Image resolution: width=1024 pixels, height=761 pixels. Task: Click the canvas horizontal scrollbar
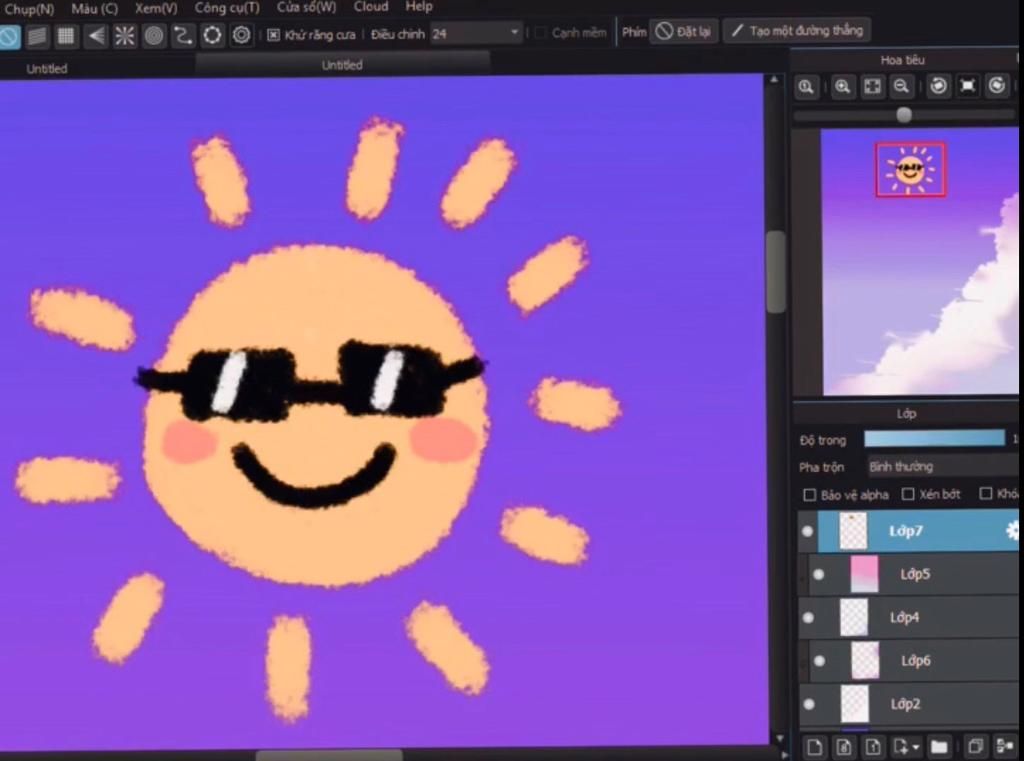[329, 755]
